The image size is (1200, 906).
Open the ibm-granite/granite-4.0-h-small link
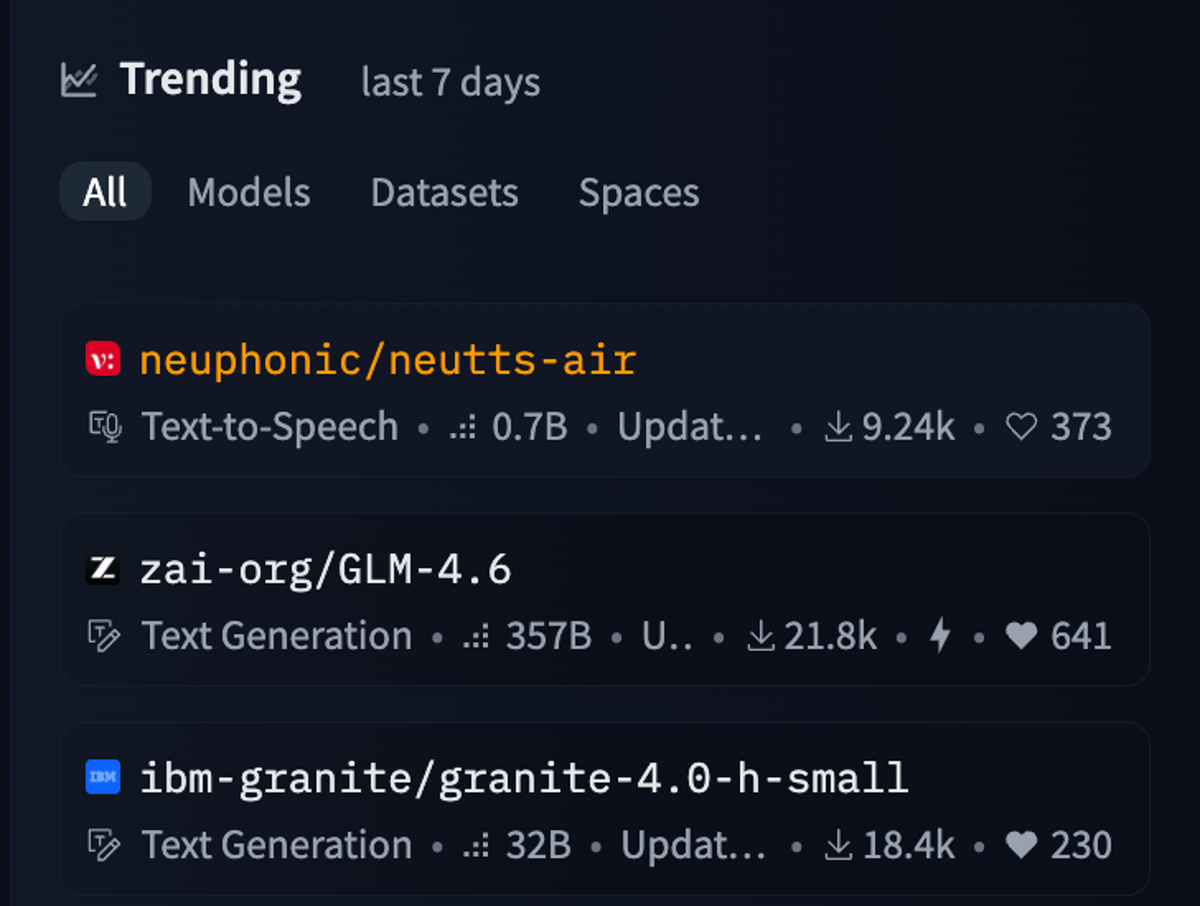tap(524, 778)
